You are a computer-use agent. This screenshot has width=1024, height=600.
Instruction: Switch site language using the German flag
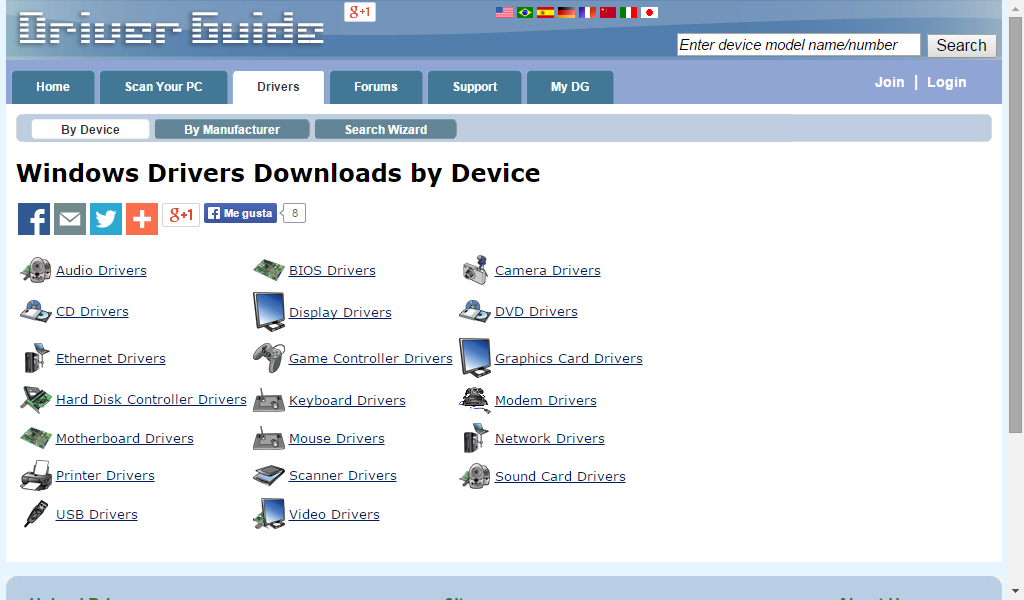tap(566, 12)
